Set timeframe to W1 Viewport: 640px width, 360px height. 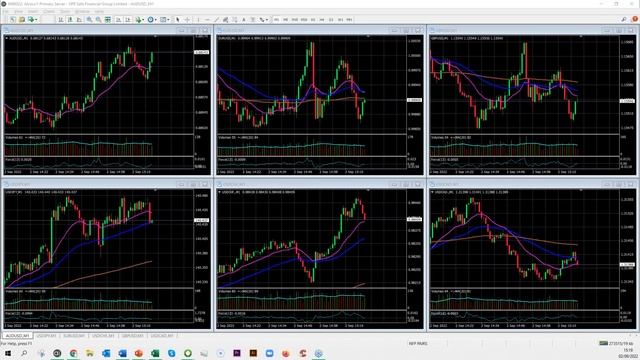coord(340,19)
